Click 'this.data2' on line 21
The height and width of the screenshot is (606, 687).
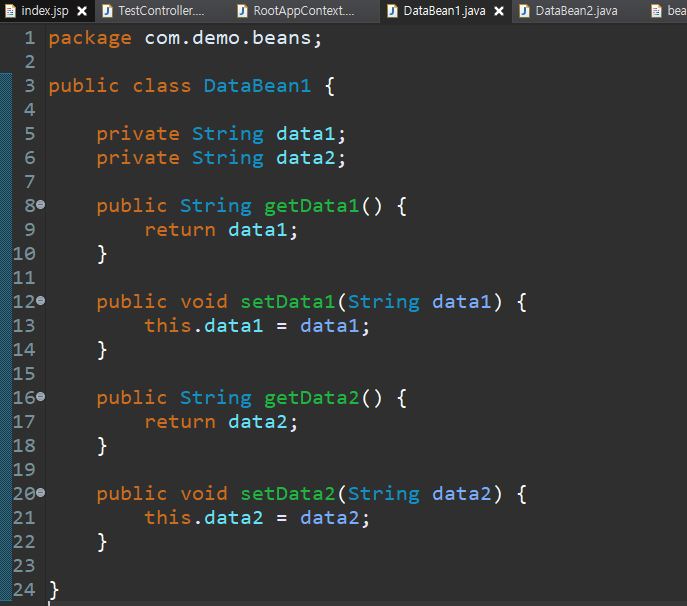click(204, 518)
